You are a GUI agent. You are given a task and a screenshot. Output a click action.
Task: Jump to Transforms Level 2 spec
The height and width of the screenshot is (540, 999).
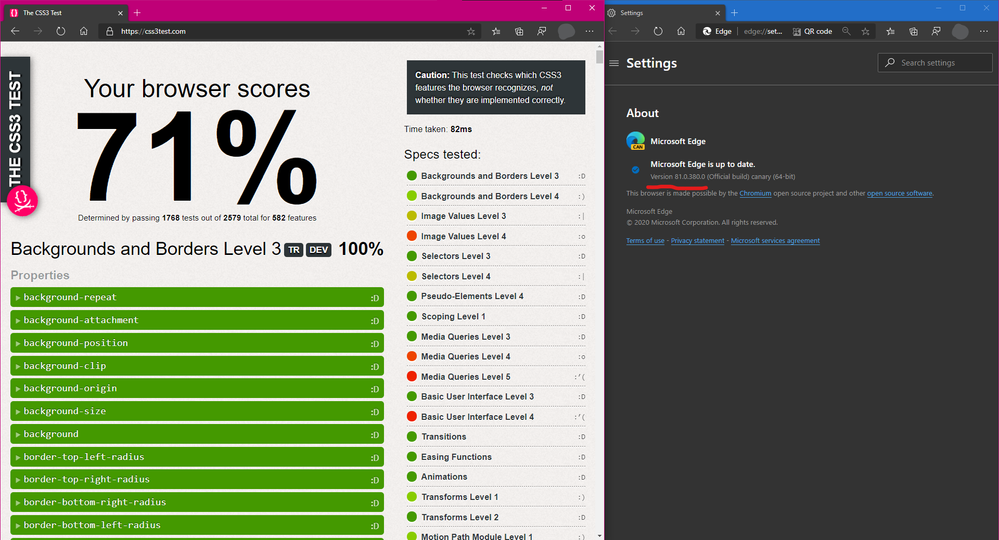[x=459, y=517]
